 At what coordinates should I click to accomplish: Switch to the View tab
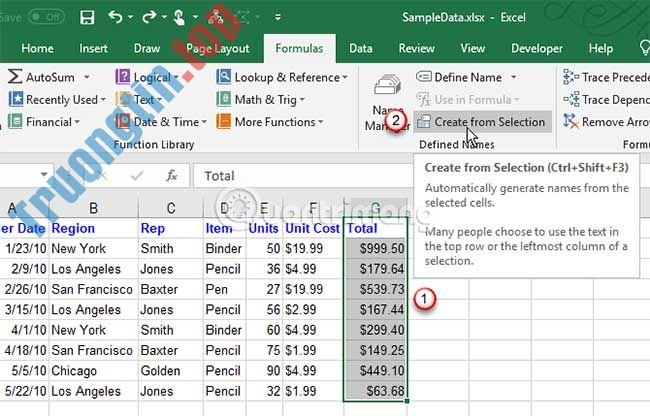click(473, 48)
